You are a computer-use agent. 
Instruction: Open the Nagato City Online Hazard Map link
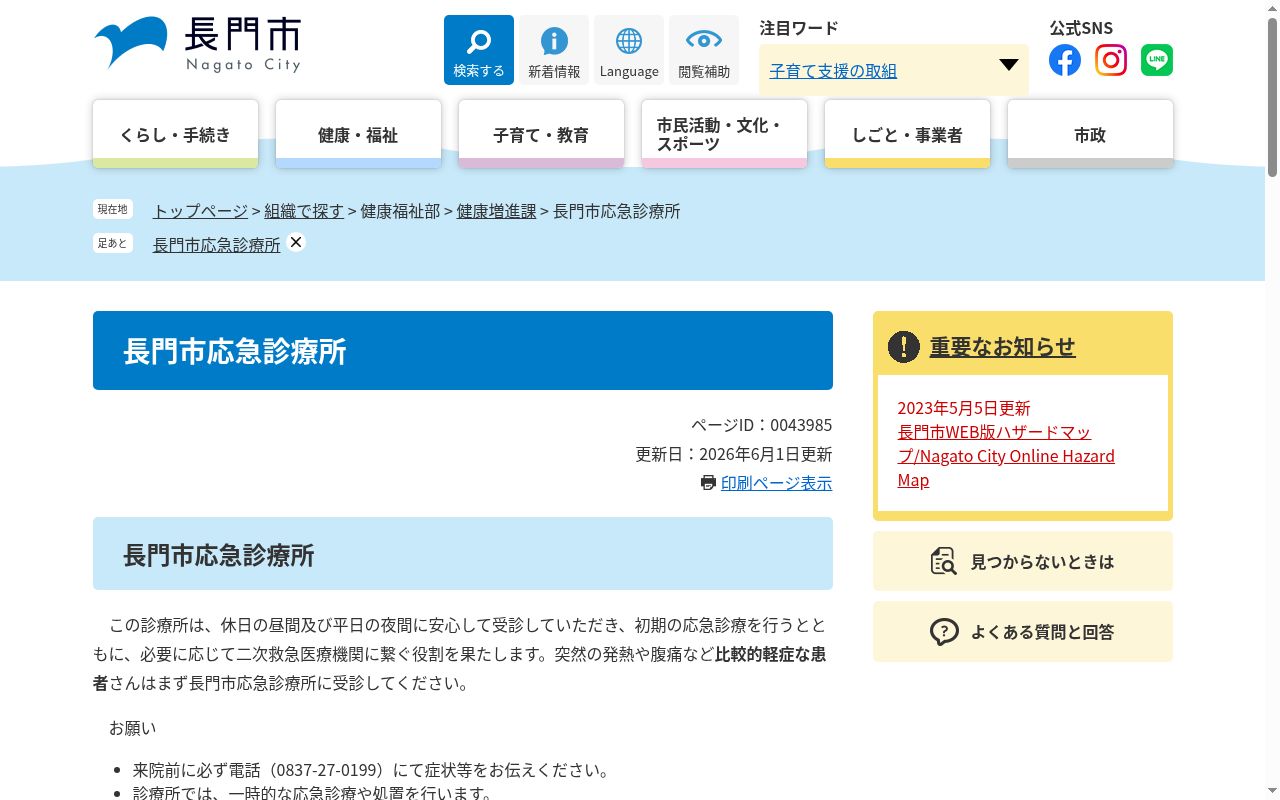tap(1006, 456)
